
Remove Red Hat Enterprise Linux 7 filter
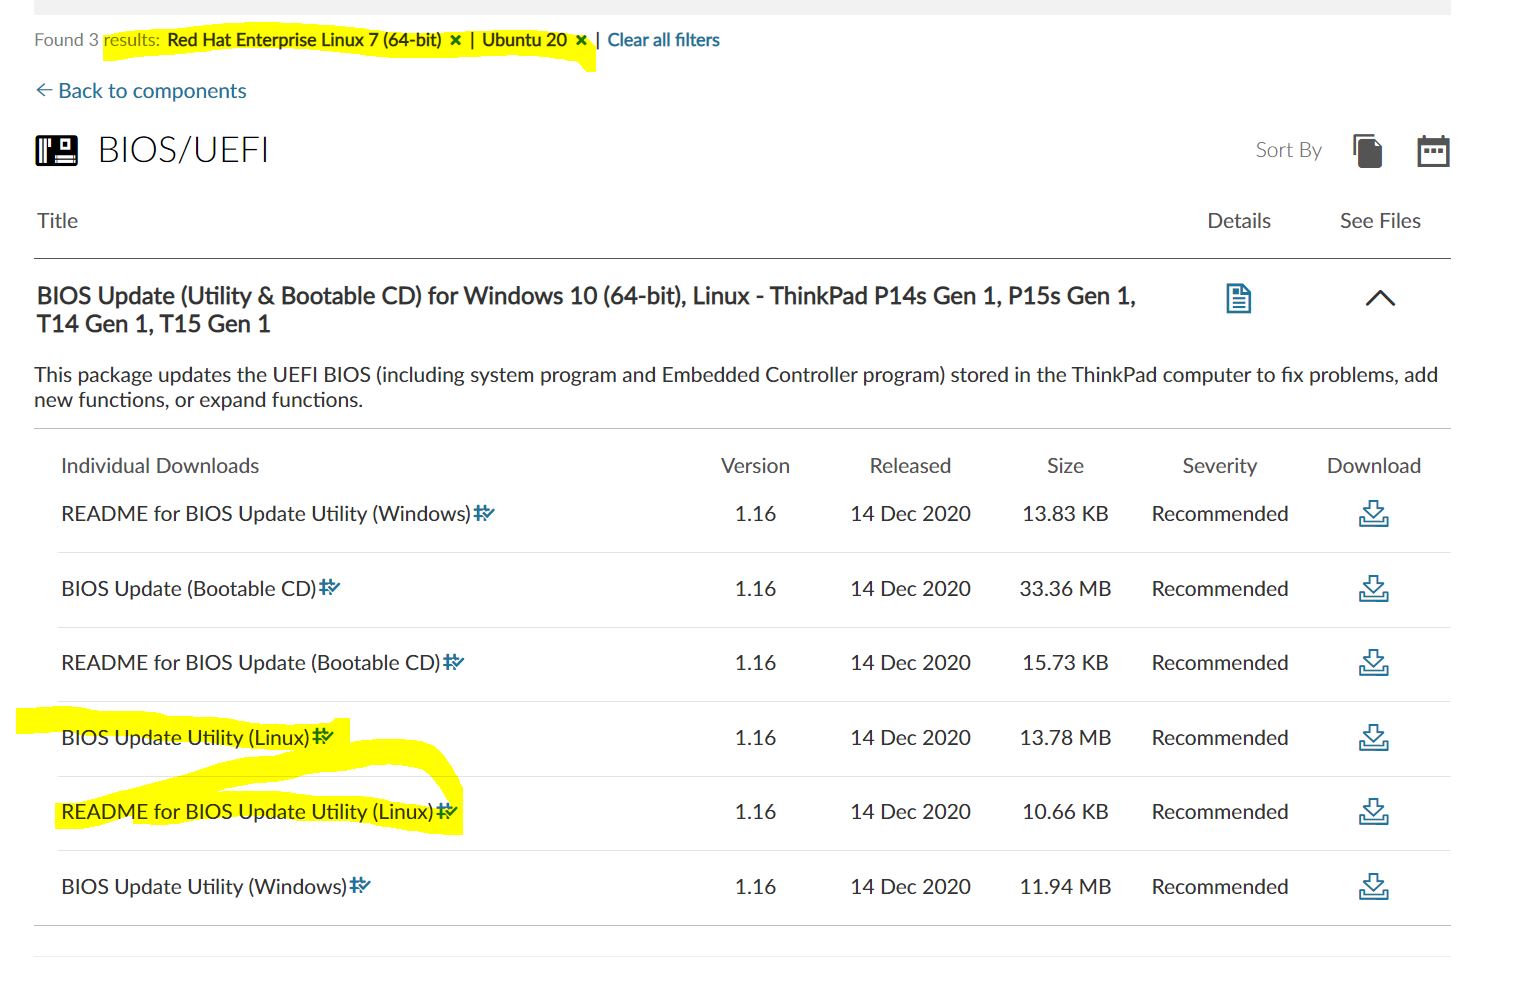[455, 40]
